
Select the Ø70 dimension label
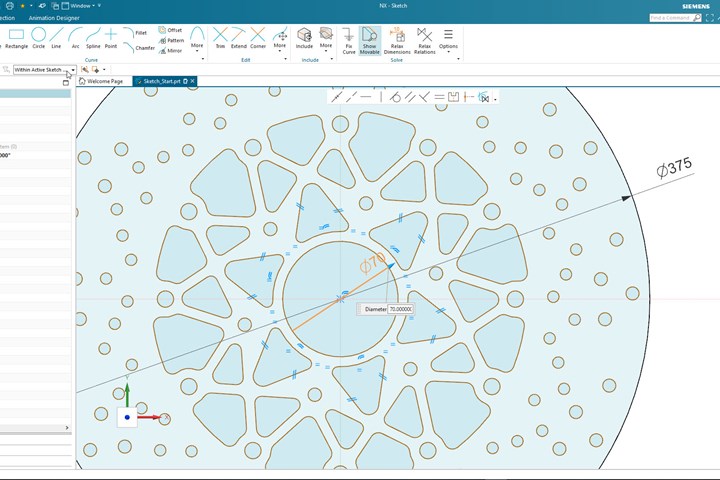371,264
